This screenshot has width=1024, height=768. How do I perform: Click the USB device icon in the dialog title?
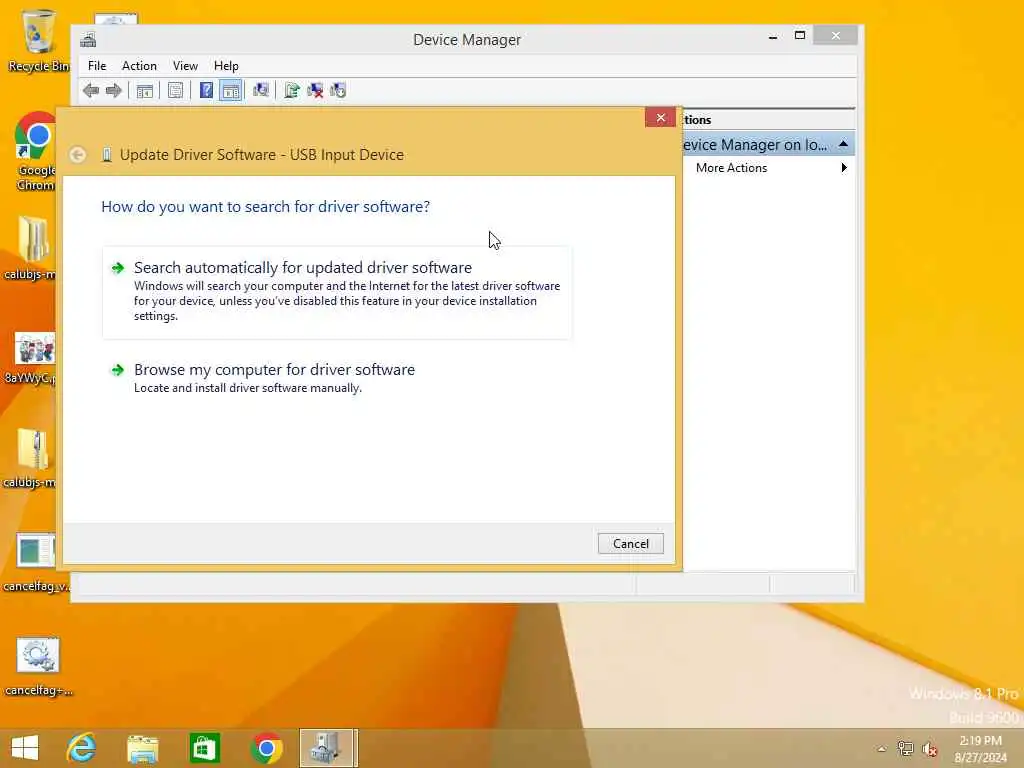[x=106, y=155]
